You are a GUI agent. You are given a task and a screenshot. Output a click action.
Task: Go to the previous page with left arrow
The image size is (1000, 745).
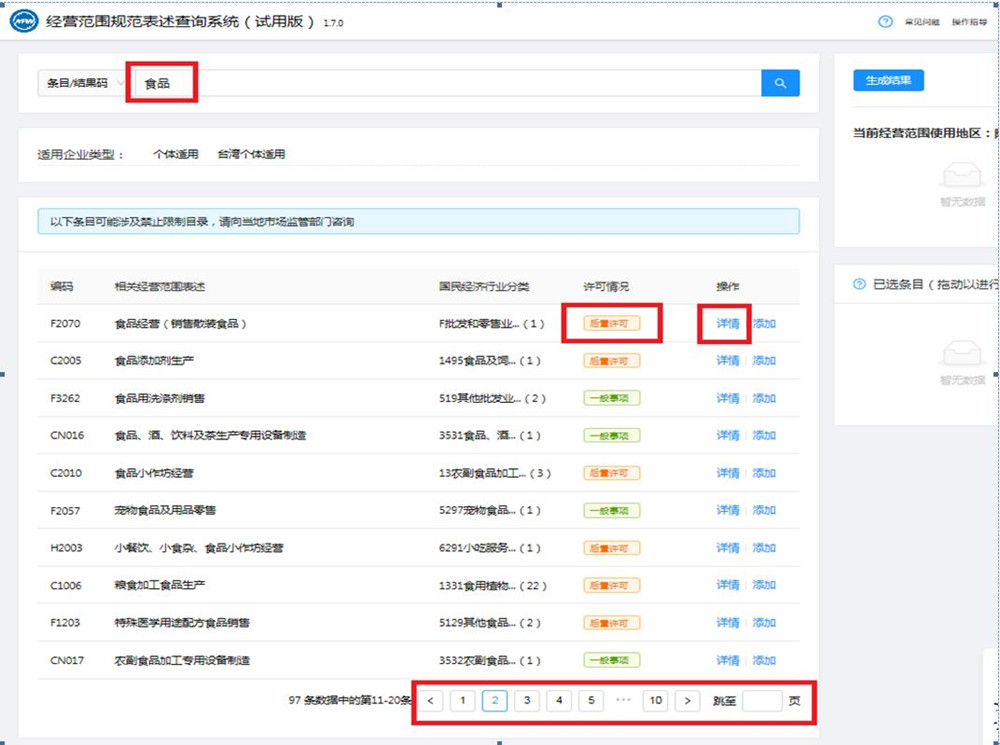[430, 701]
